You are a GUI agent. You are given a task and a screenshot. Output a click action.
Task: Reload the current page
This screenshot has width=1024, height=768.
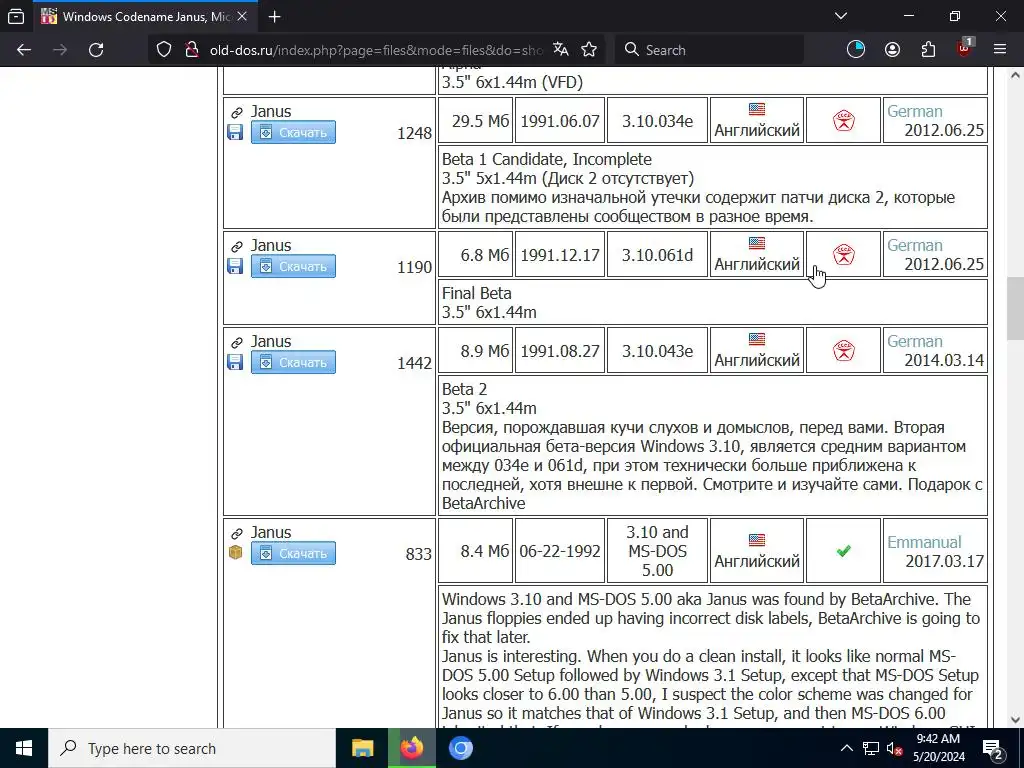[96, 50]
